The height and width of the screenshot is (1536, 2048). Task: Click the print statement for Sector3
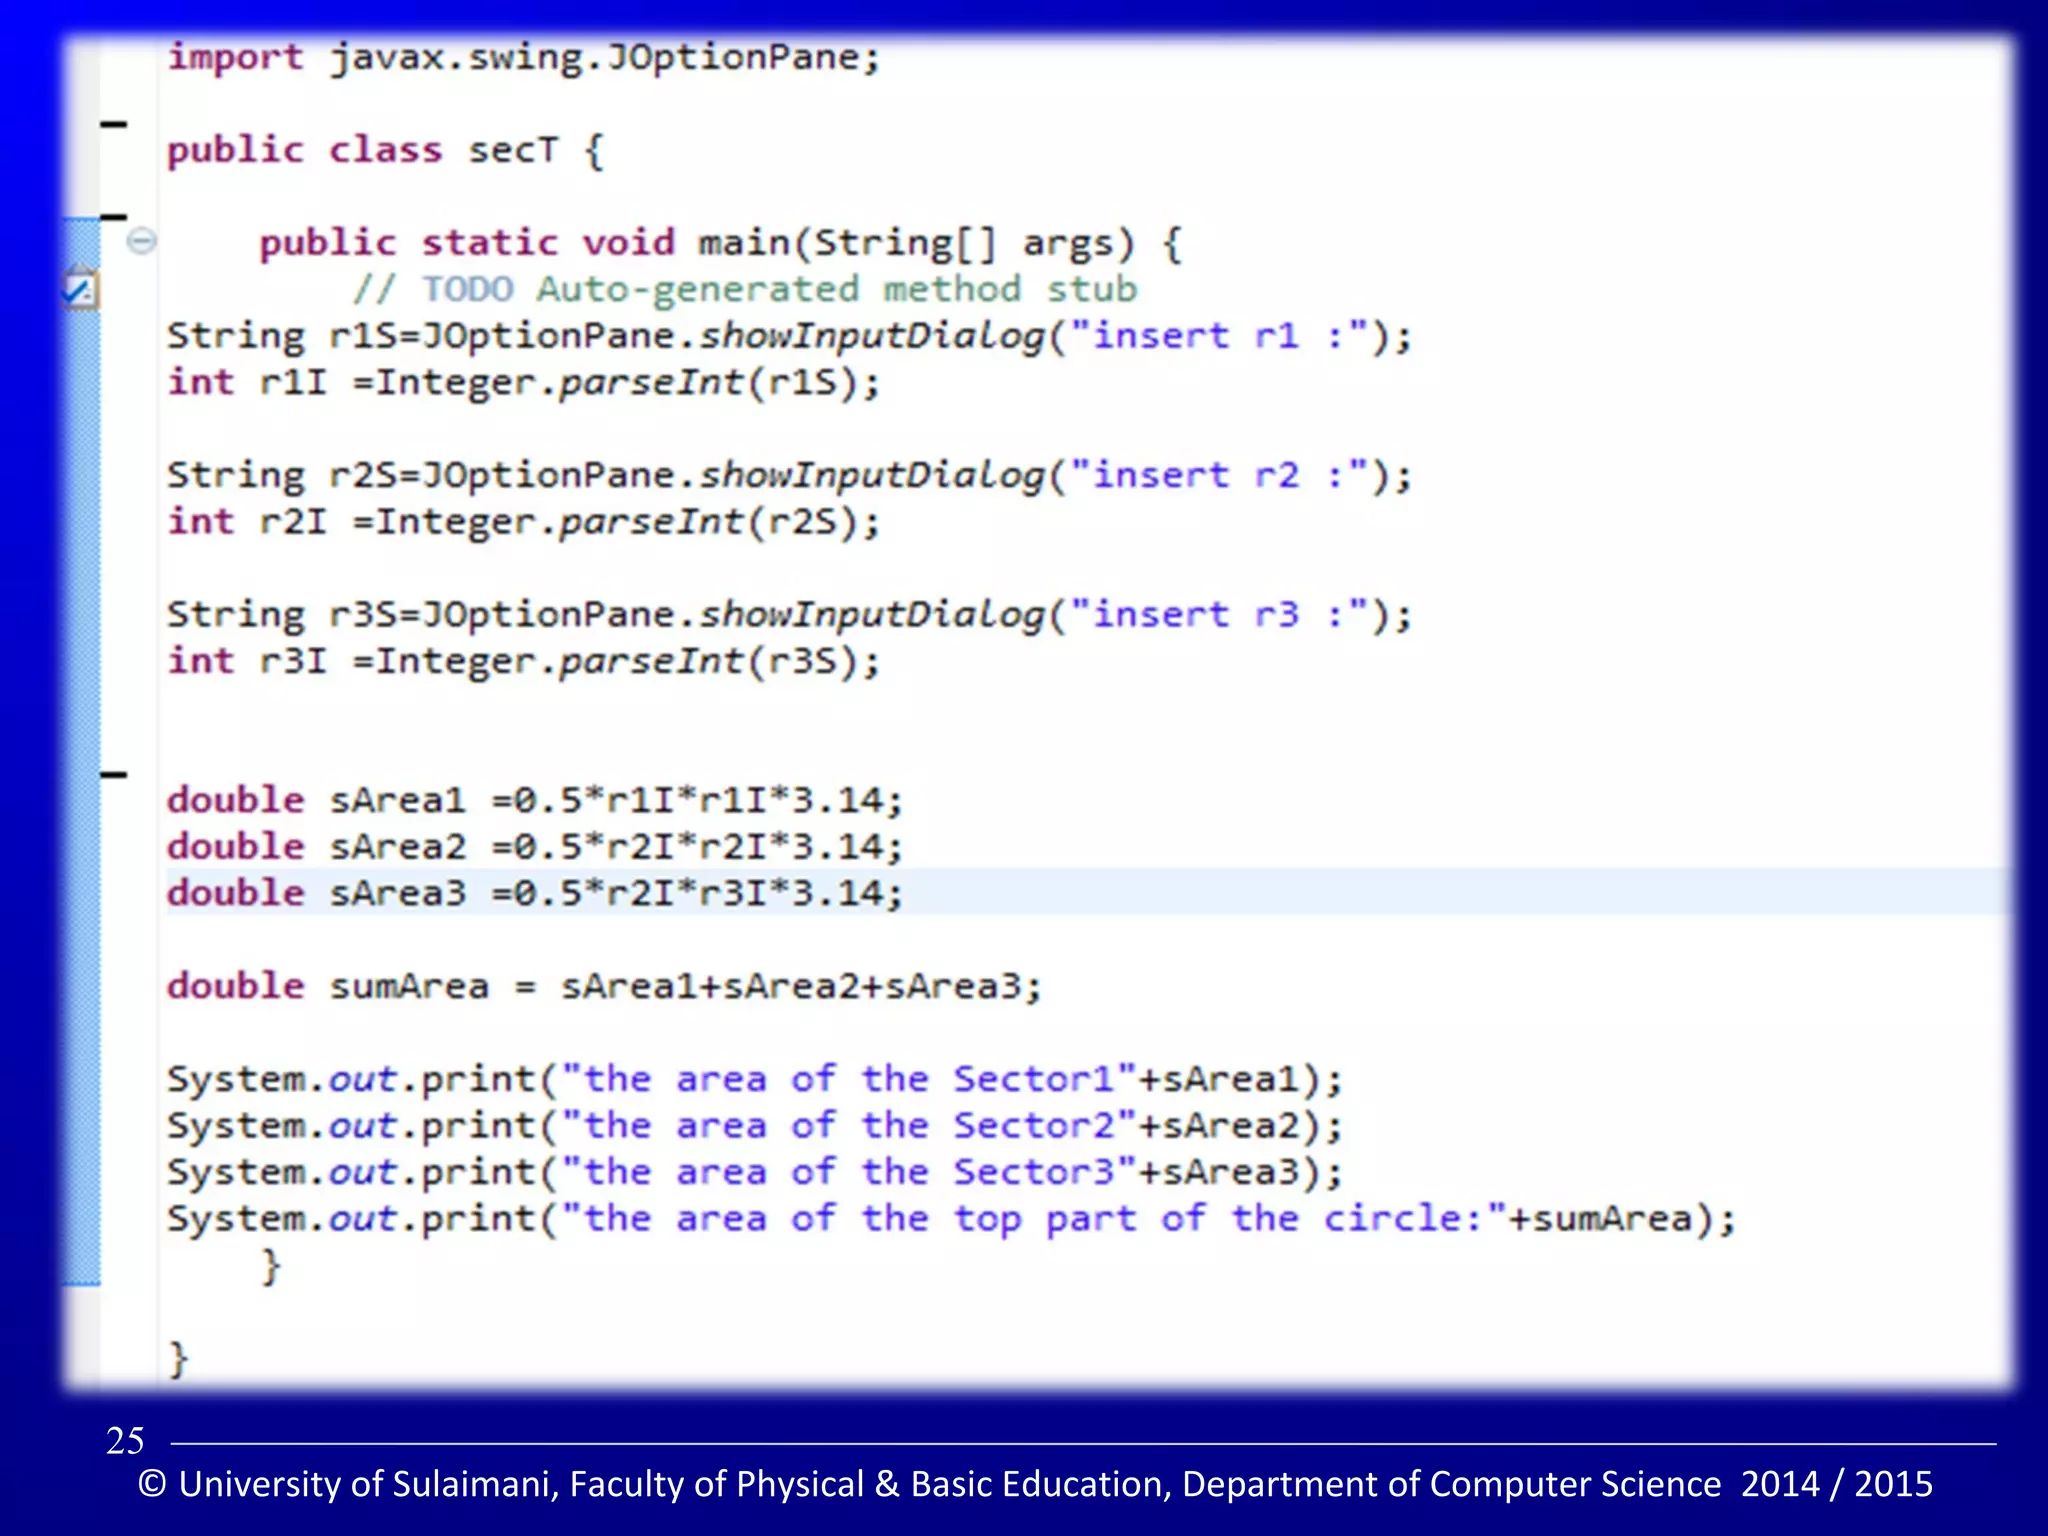[755, 1172]
